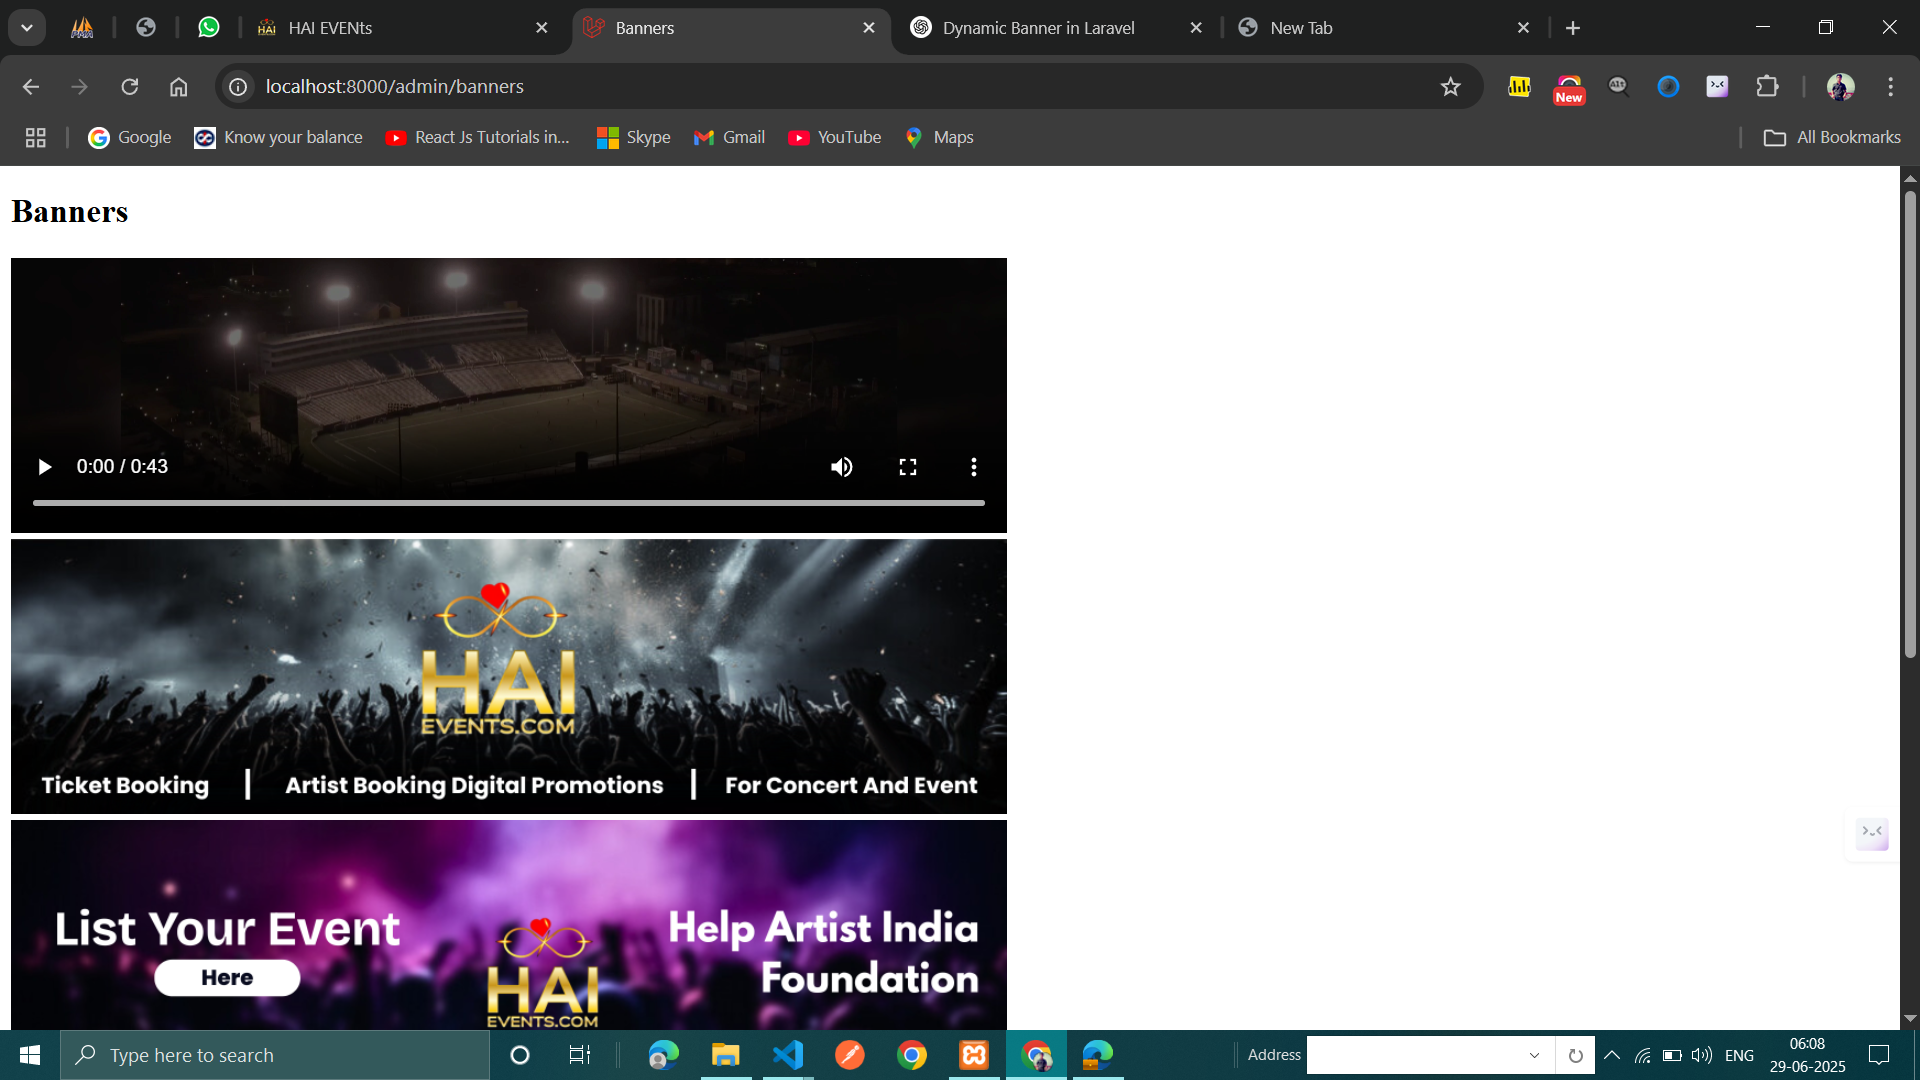Open the extension with New badge
Screen dimensions: 1920x1080
(x=1569, y=89)
